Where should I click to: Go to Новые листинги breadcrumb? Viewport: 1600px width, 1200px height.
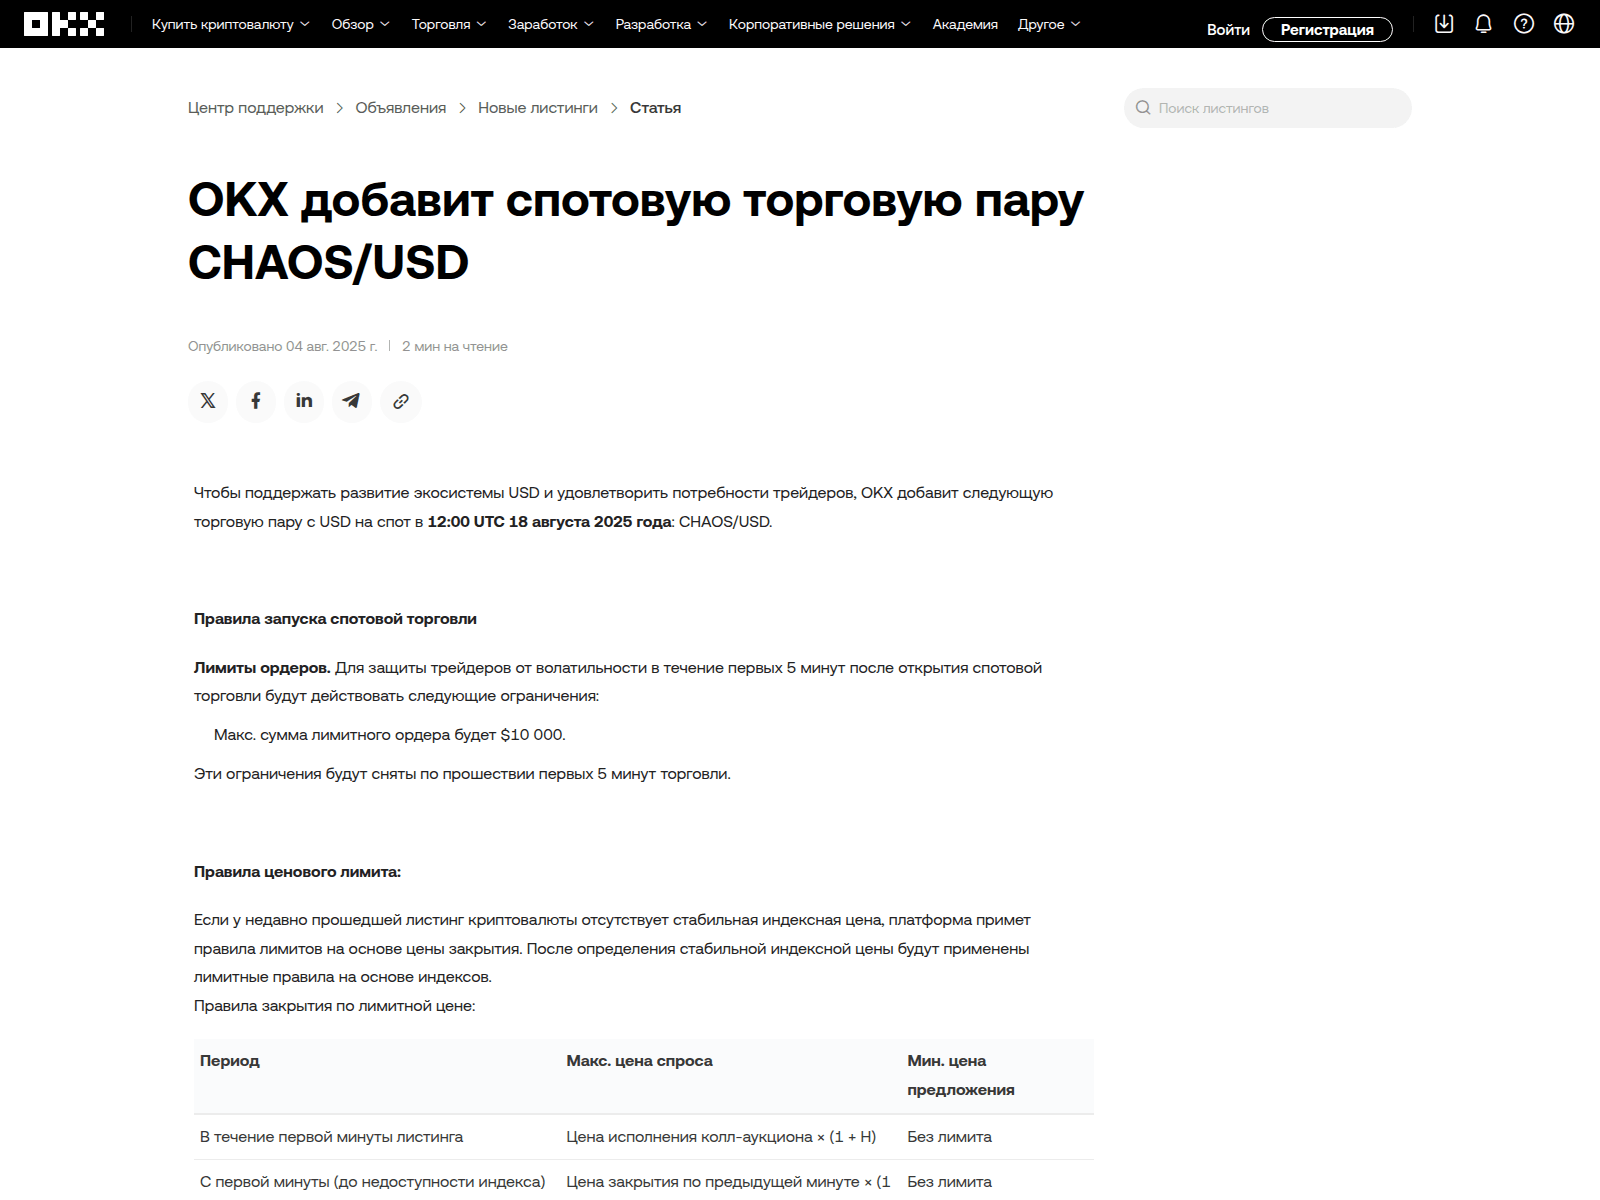(538, 108)
